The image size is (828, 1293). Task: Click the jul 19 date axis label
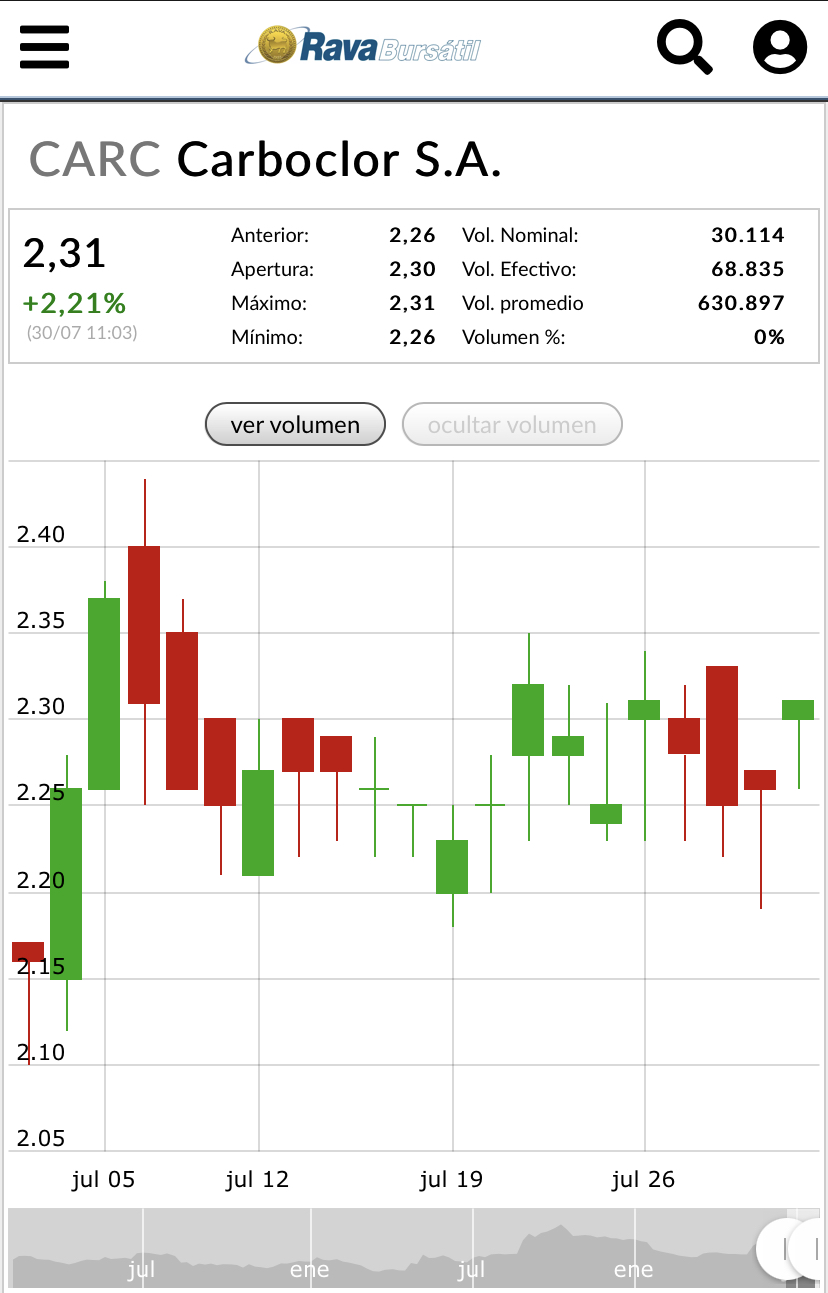451,1180
